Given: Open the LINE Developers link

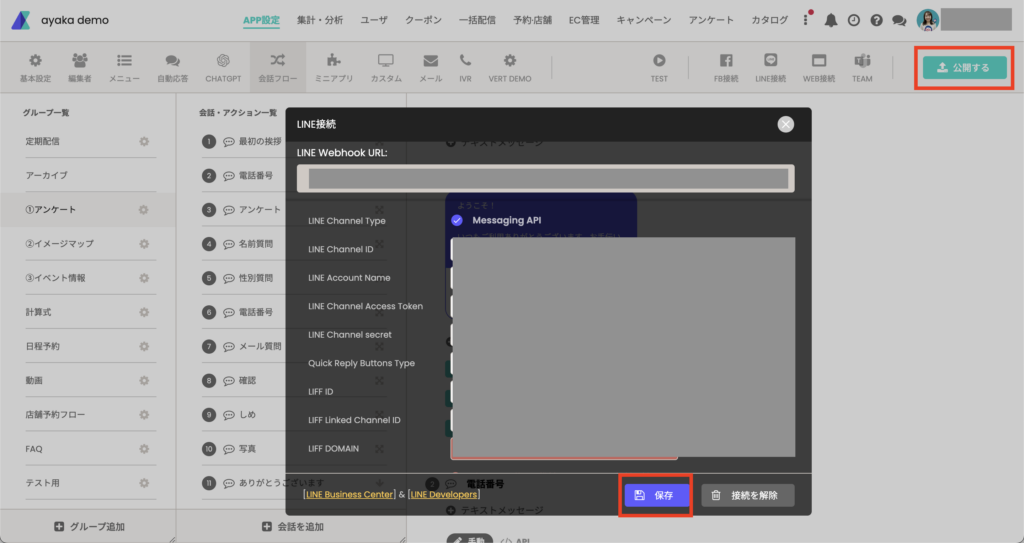Looking at the screenshot, I should point(443,495).
